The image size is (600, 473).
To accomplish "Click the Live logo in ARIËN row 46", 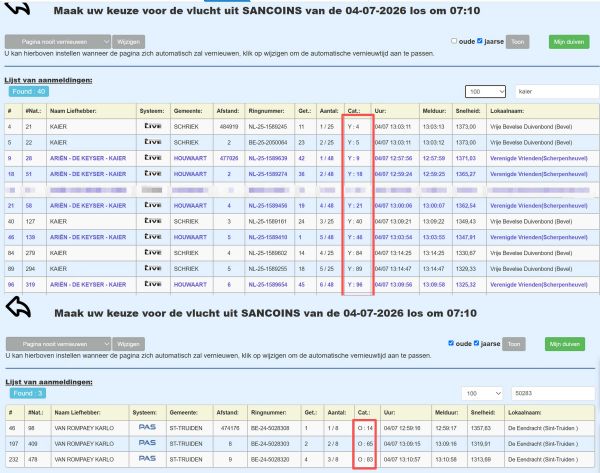I will pyautogui.click(x=153, y=236).
